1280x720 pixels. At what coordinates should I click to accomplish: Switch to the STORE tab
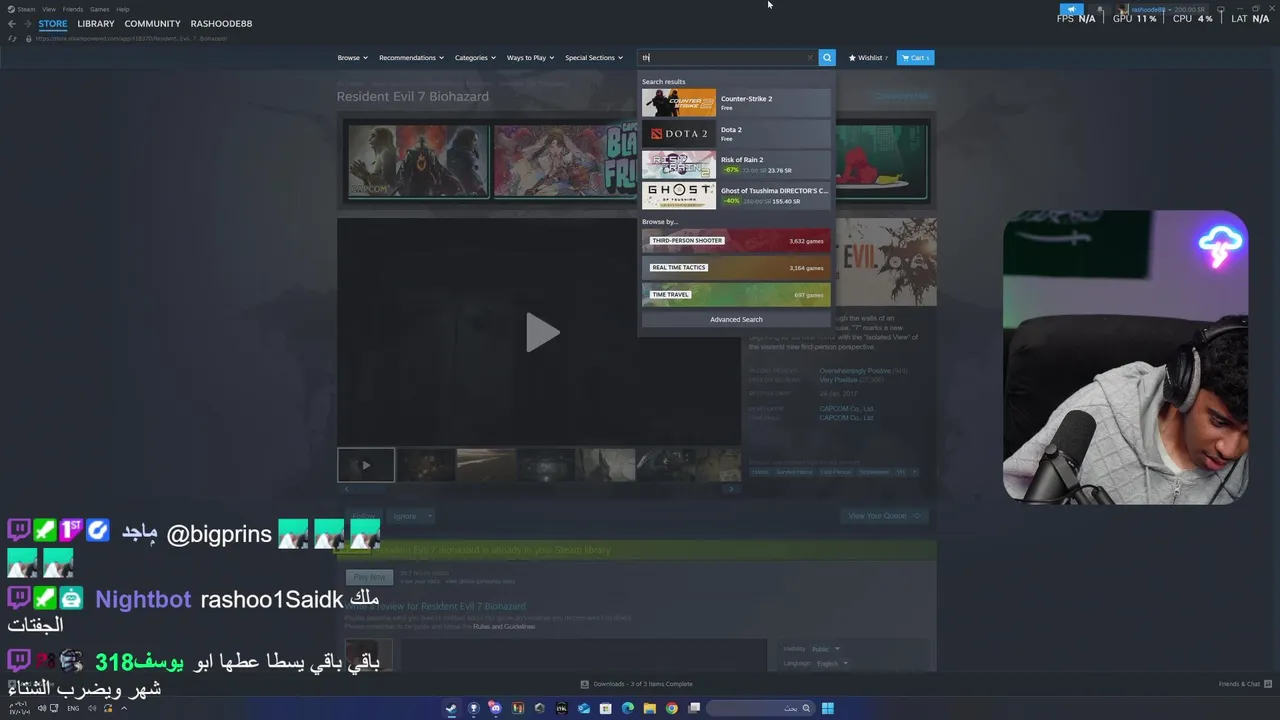pyautogui.click(x=53, y=24)
